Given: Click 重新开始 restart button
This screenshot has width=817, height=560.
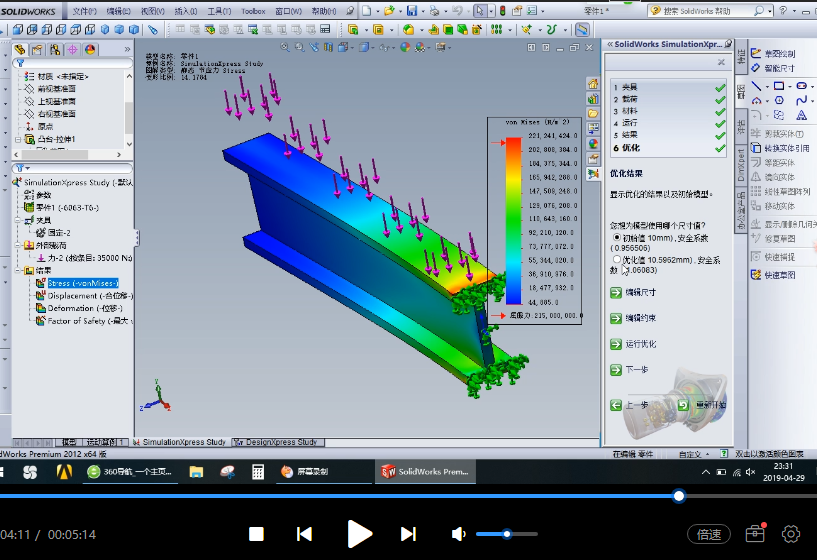Looking at the screenshot, I should click(702, 405).
